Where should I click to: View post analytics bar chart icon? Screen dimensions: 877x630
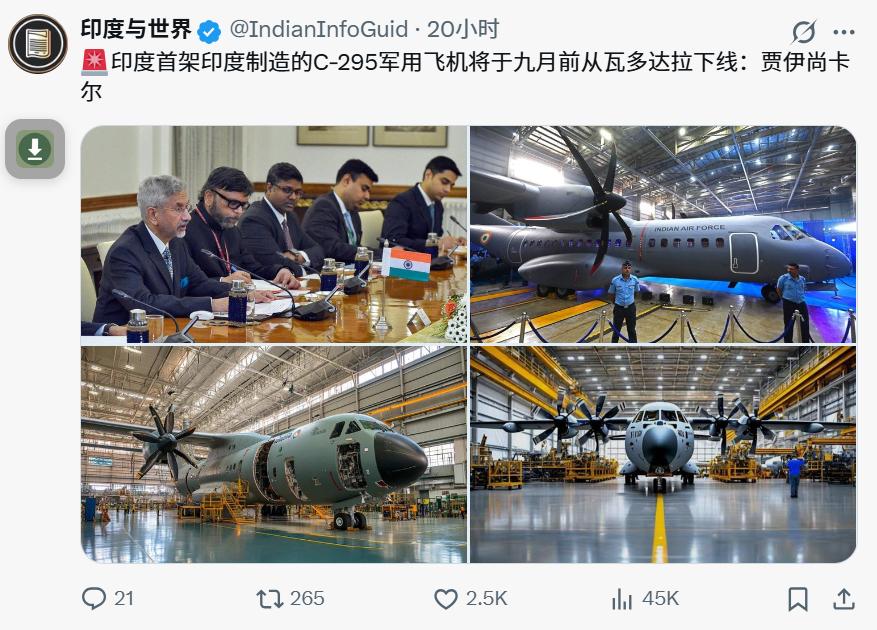point(622,599)
